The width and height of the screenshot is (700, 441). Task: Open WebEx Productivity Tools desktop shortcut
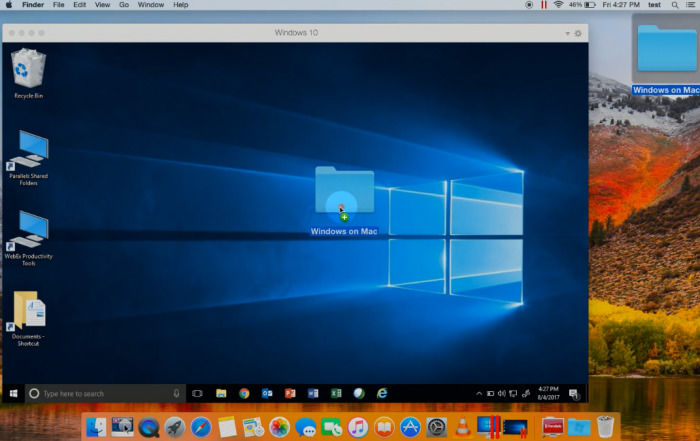29,238
